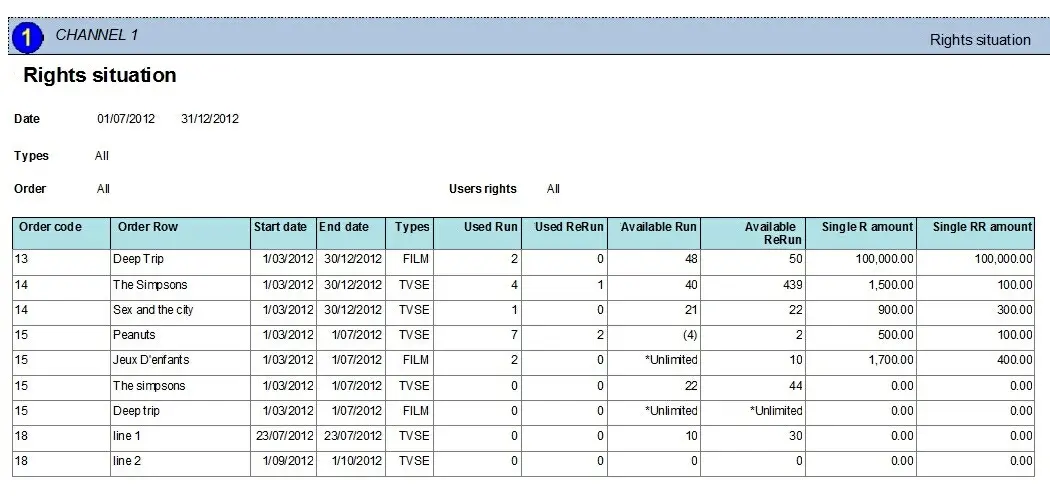Viewport: 1050px width, 500px height.
Task: Select the Order Row column header
Action: pyautogui.click(x=148, y=227)
